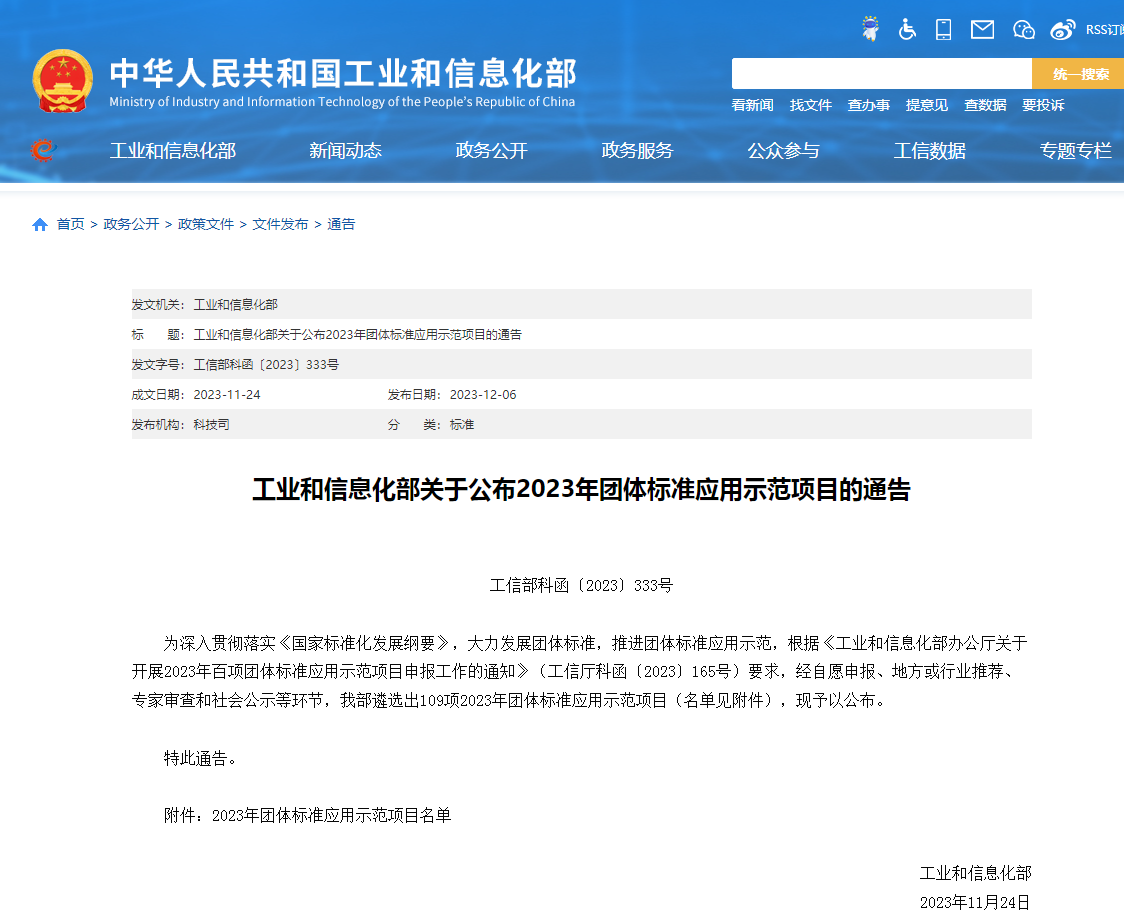Select 工业和信息化部 in main navigation
The image size is (1124, 914).
pyautogui.click(x=173, y=151)
